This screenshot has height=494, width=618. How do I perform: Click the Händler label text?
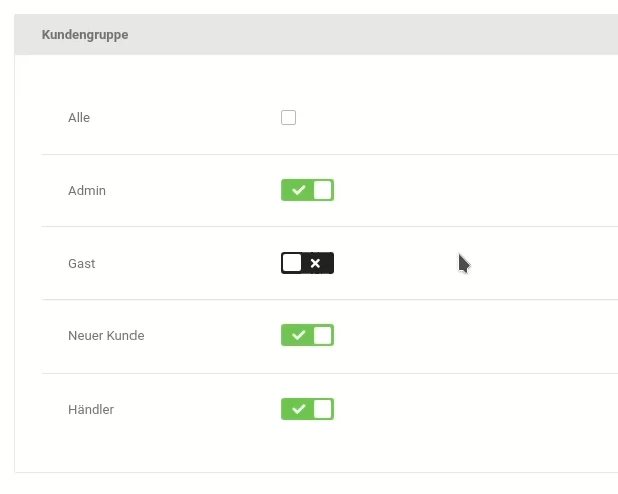(91, 409)
